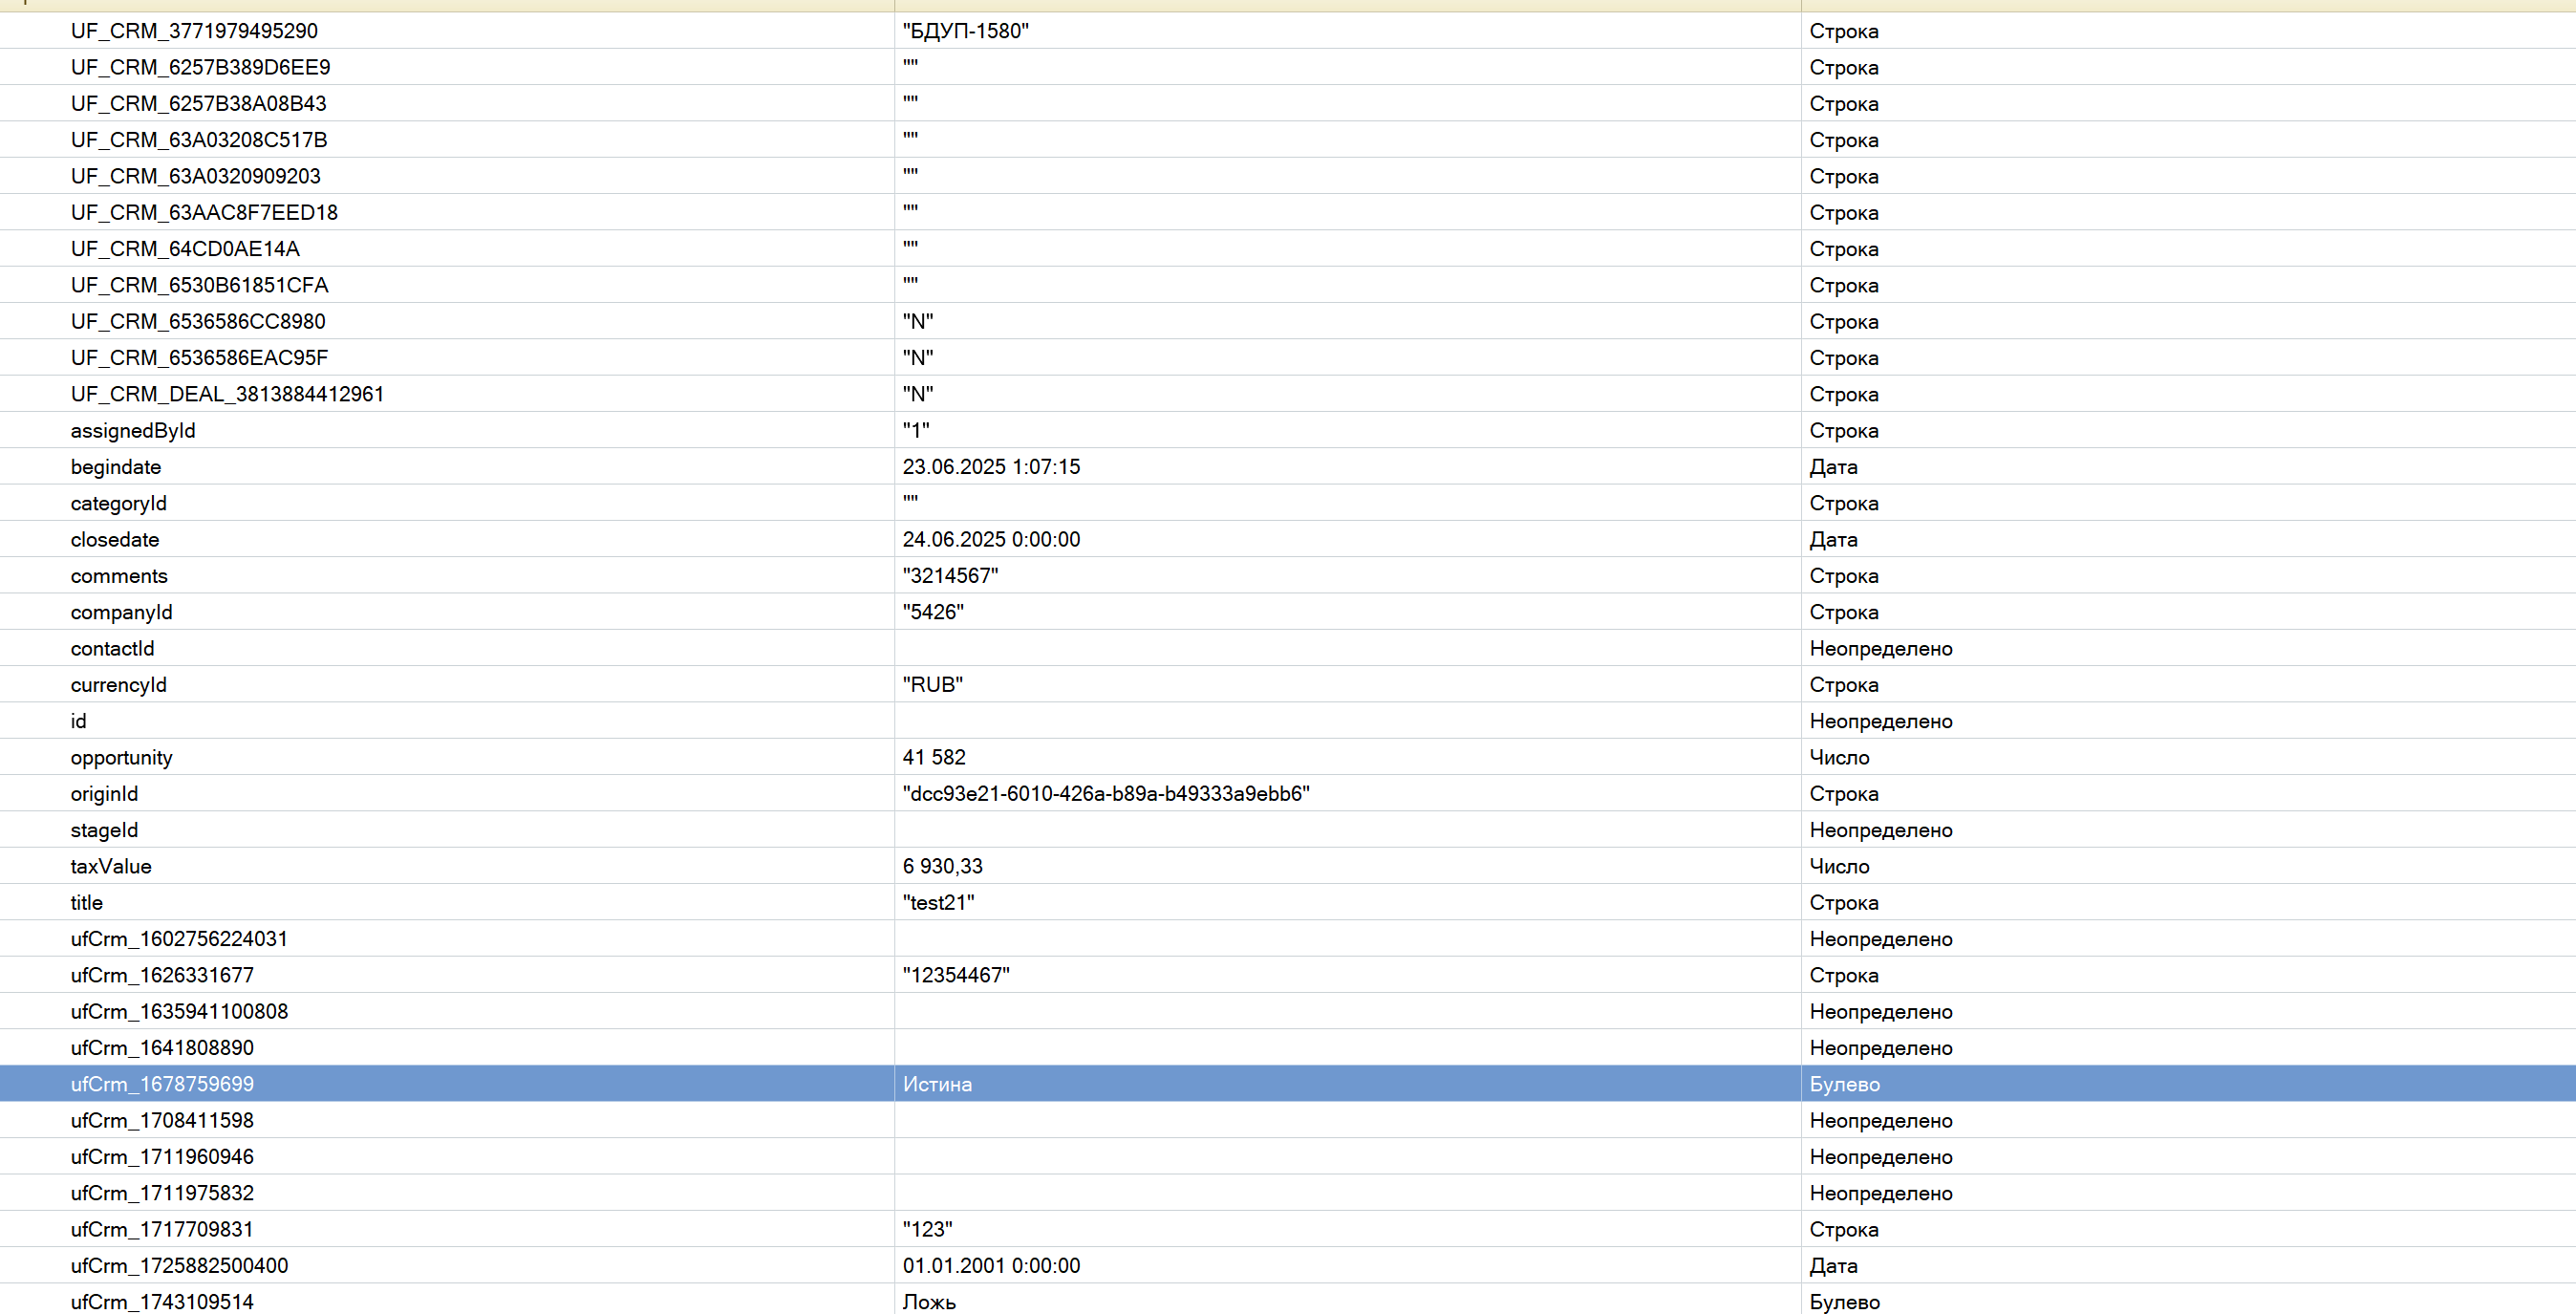This screenshot has height=1314, width=2576.
Task: Click the Строка type of title row
Action: pos(1843,903)
